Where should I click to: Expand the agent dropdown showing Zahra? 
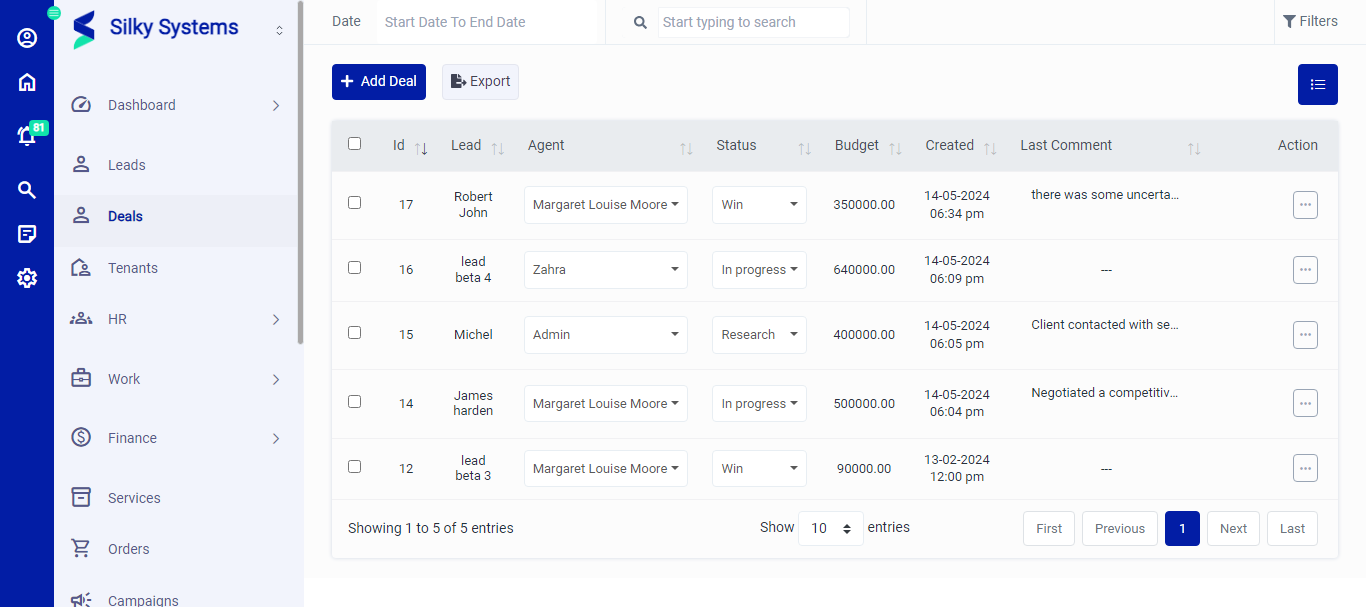pyautogui.click(x=605, y=269)
